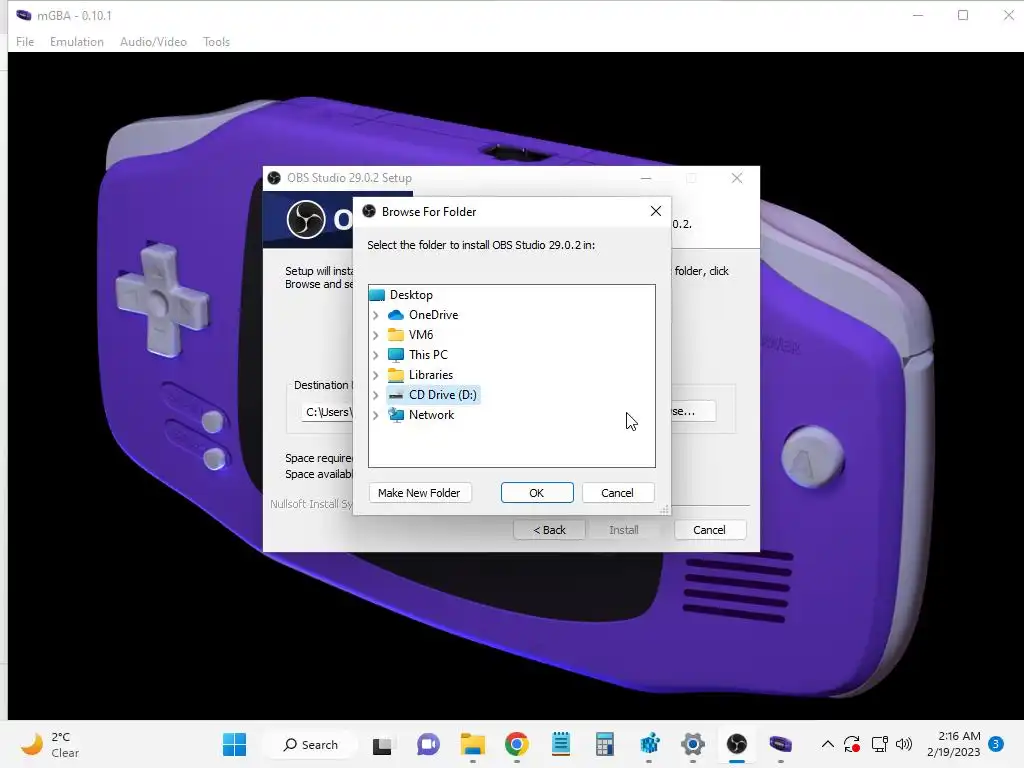
Task: Select the CD Drive (D:) drive icon
Action: [396, 395]
